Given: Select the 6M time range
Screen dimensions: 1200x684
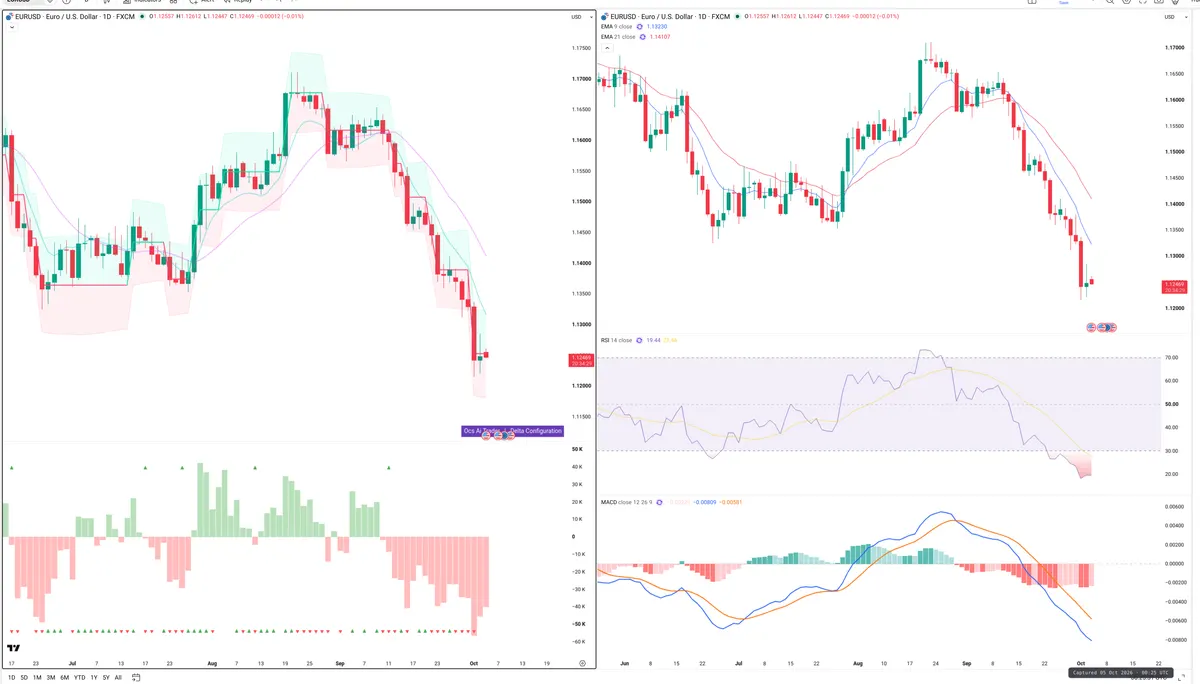Looking at the screenshot, I should click(x=65, y=677).
